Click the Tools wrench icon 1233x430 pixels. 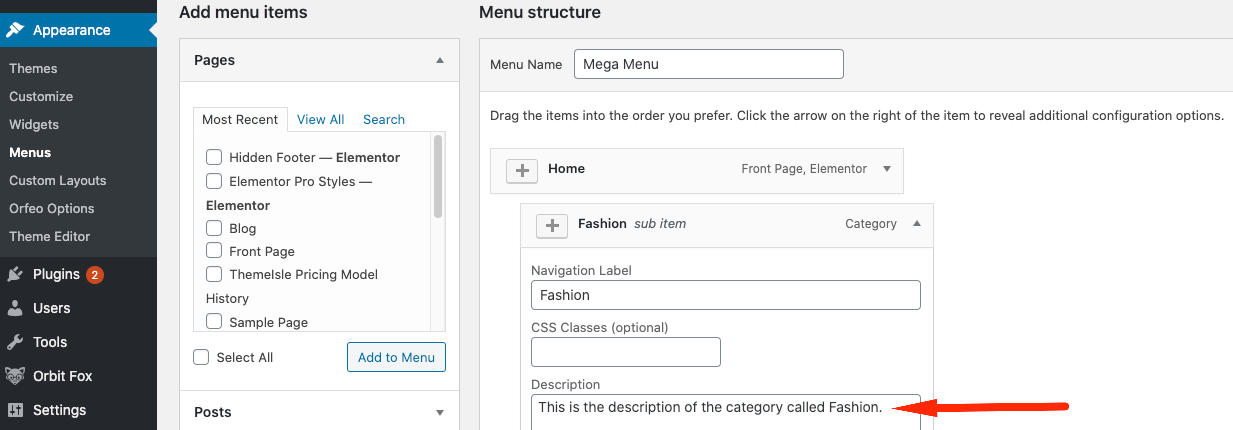pyautogui.click(x=15, y=342)
